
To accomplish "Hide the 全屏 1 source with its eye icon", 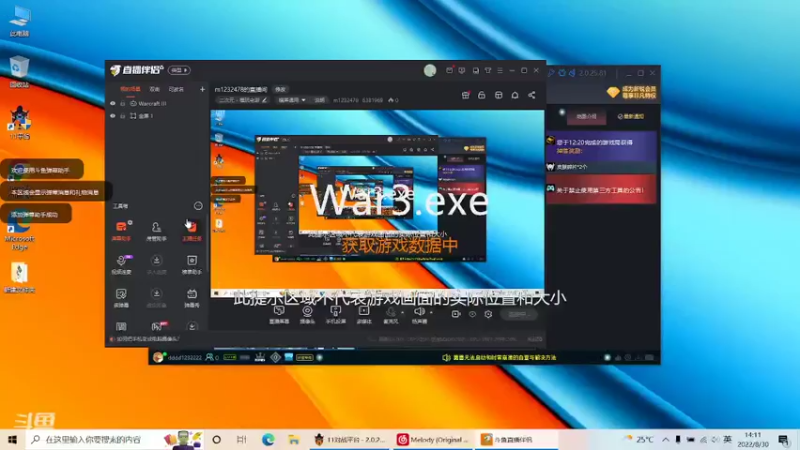I will pos(113,116).
